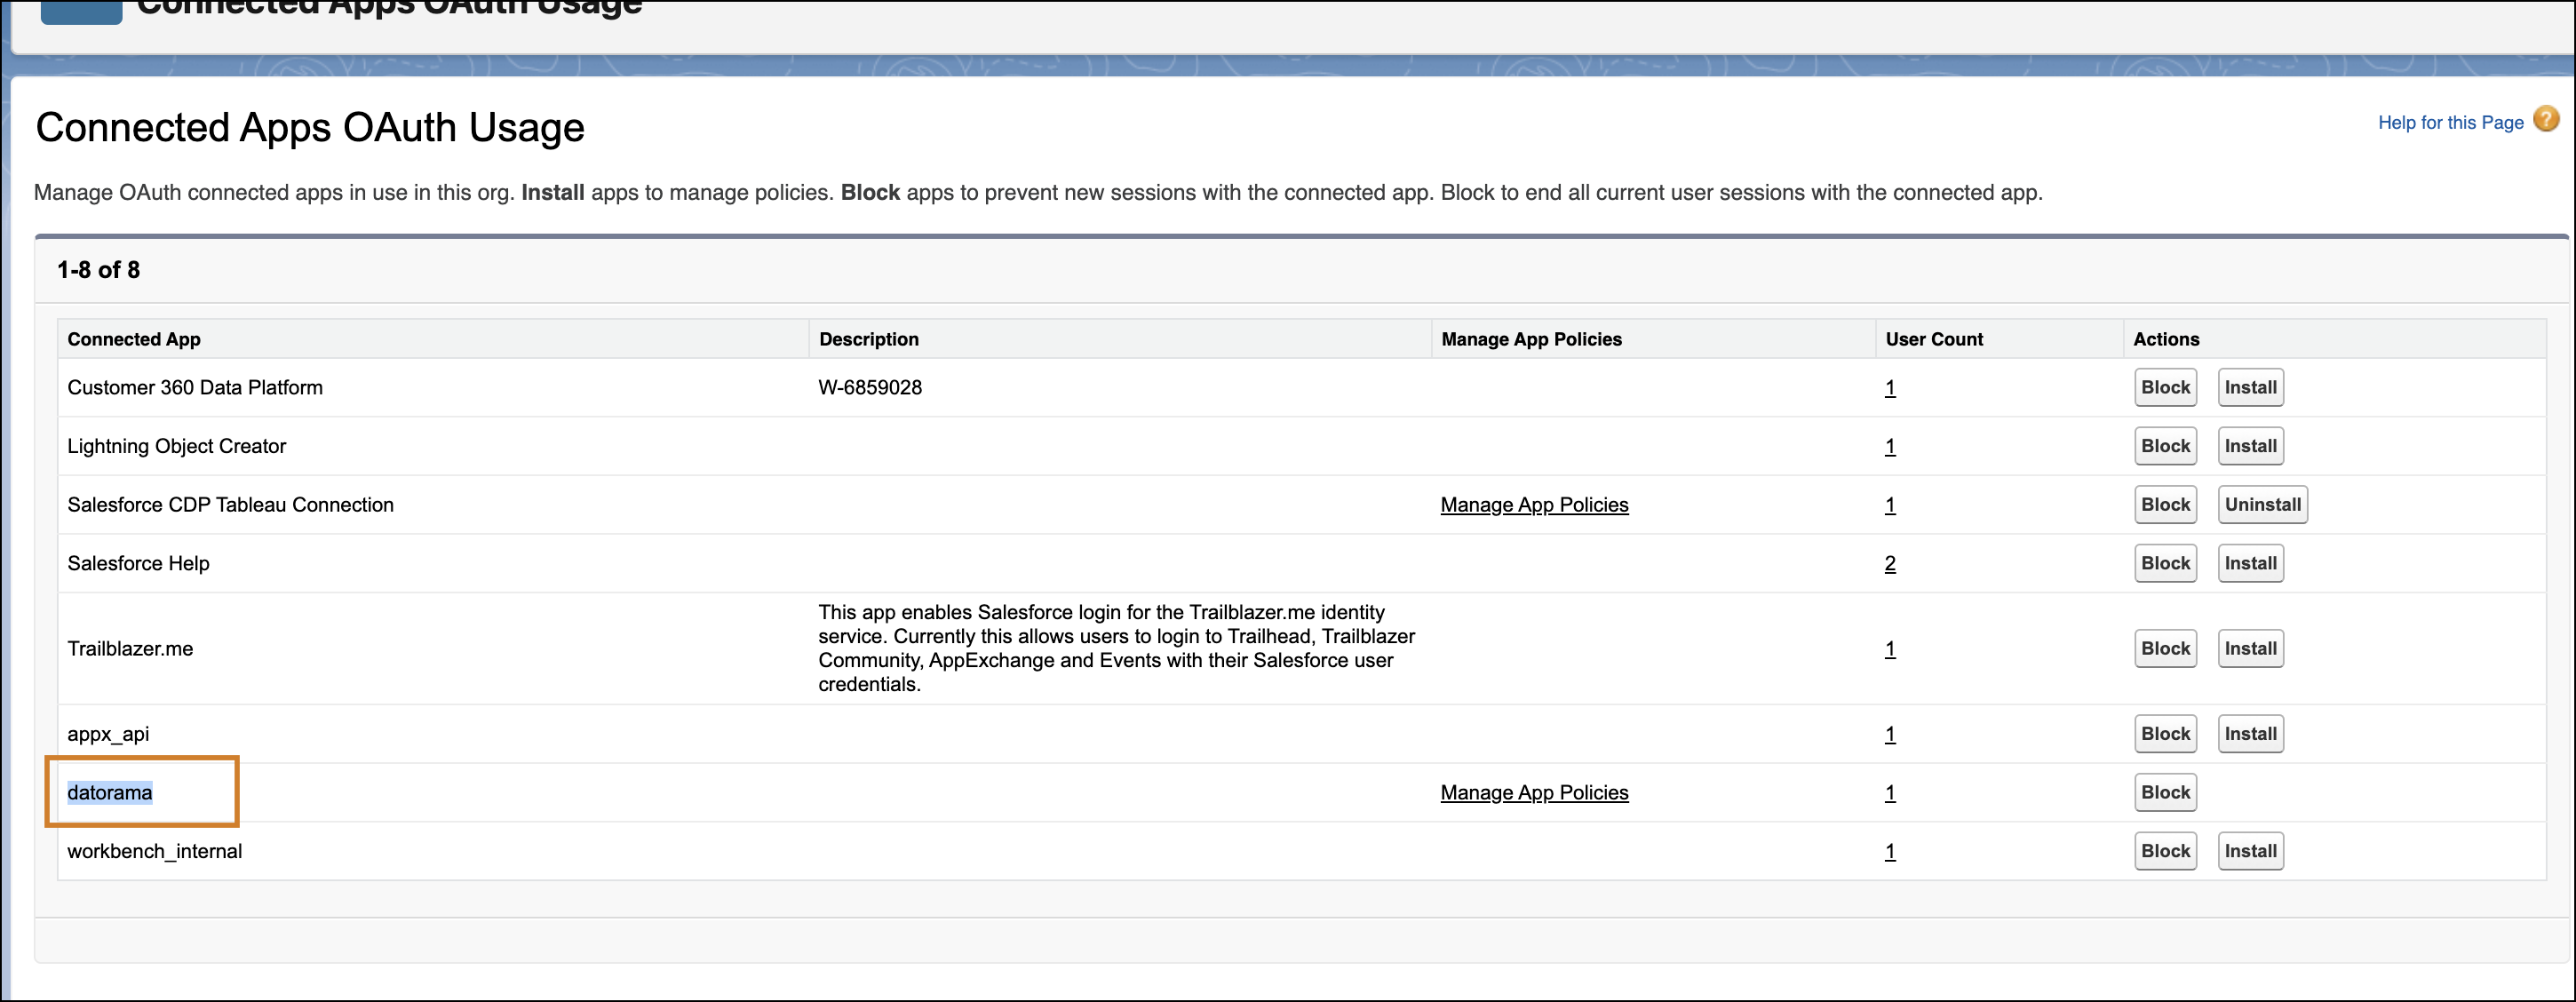Click the appx_api app name
The image size is (2576, 1002).
tap(108, 734)
